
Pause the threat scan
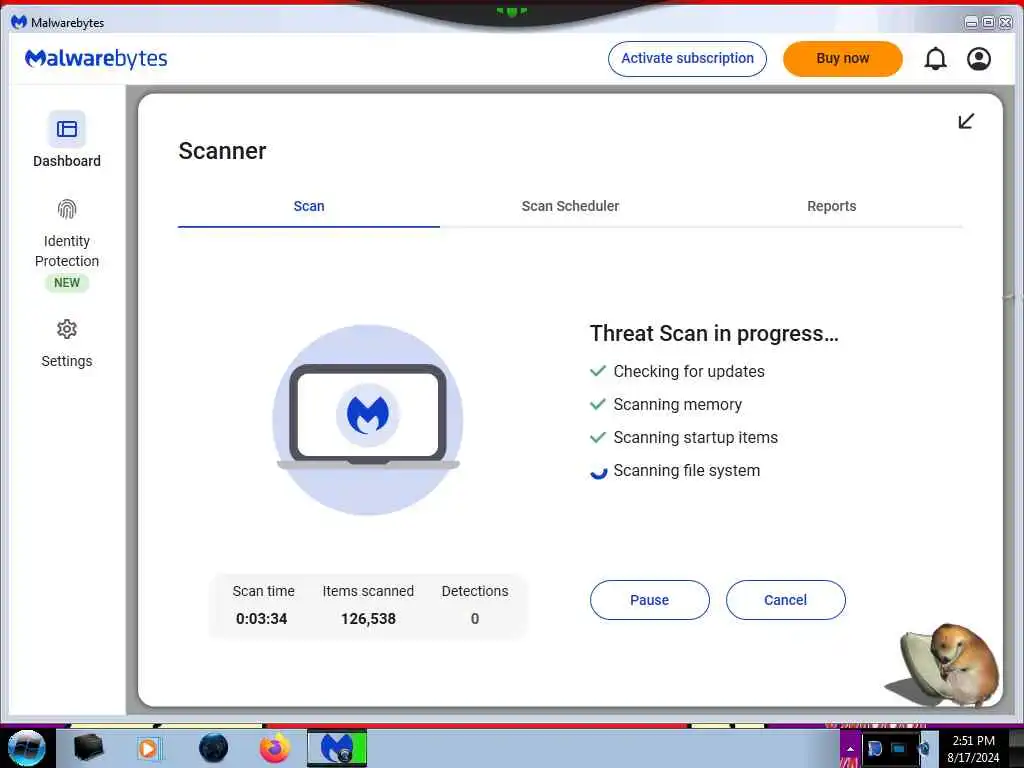click(650, 600)
